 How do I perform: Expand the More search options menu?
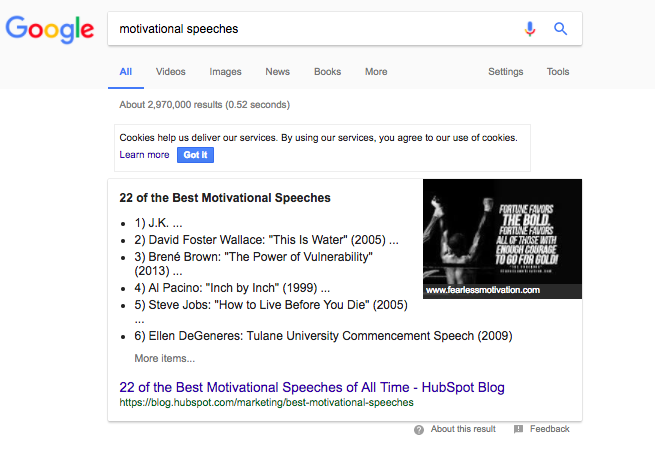(x=376, y=72)
